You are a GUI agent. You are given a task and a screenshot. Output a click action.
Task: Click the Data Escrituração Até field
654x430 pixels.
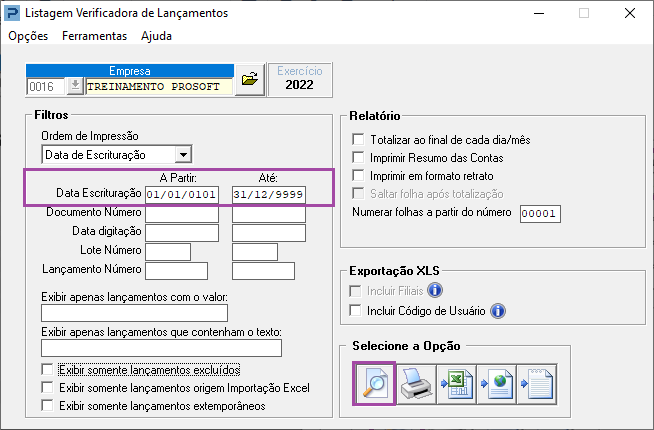[x=269, y=195]
